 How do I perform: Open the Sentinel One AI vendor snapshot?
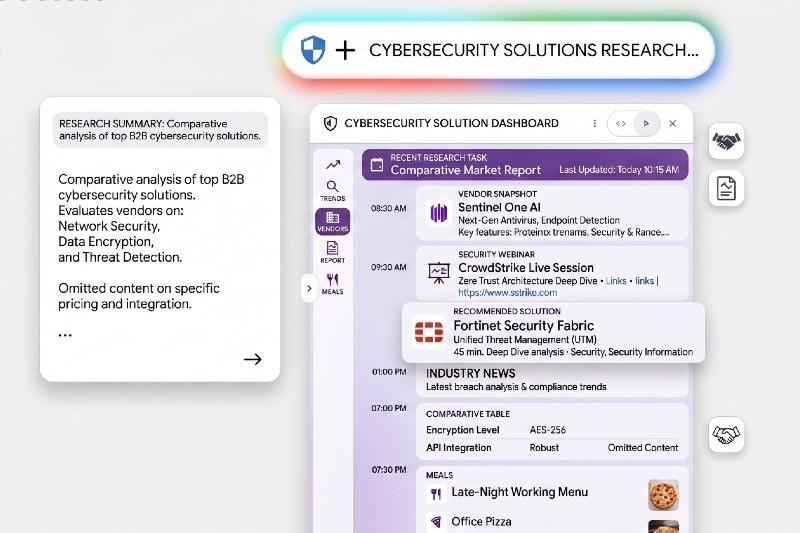click(x=552, y=213)
